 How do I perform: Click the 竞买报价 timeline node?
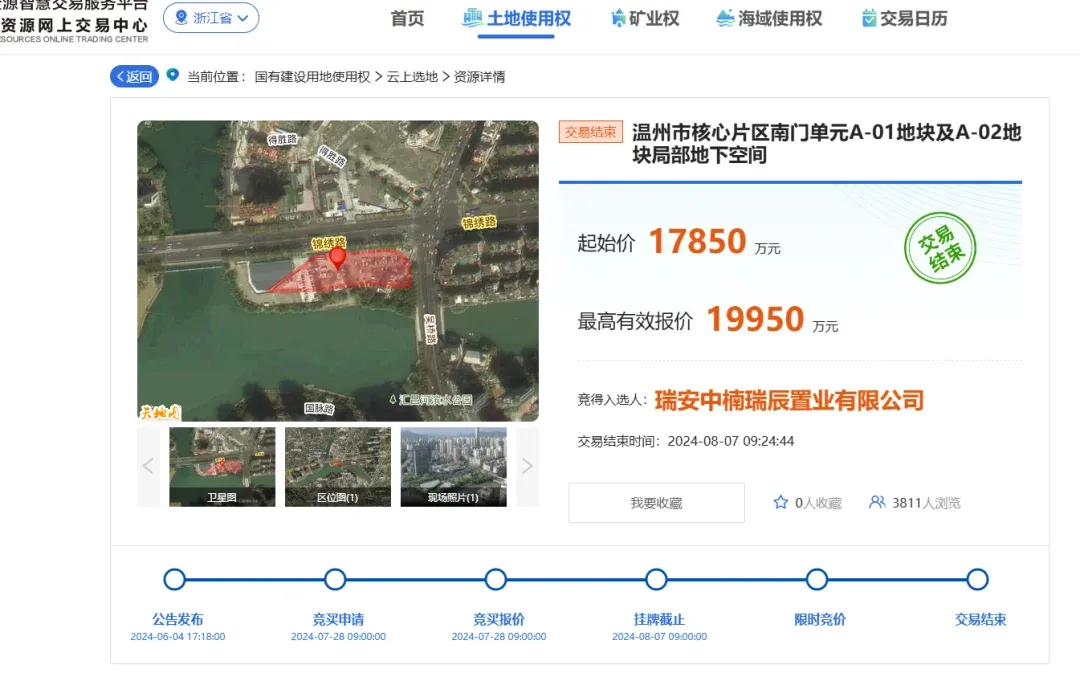496,579
